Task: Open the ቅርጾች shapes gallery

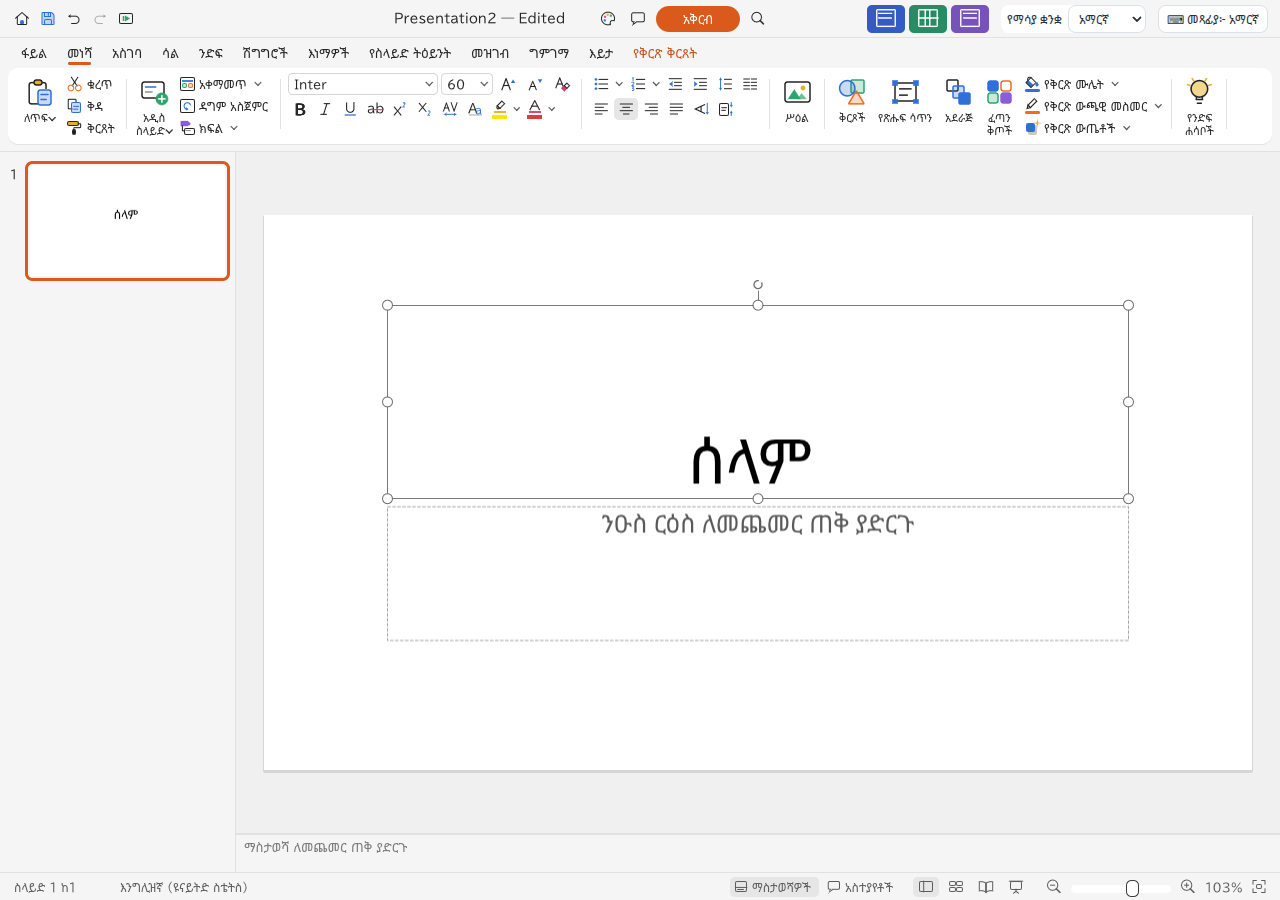Action: (x=852, y=102)
